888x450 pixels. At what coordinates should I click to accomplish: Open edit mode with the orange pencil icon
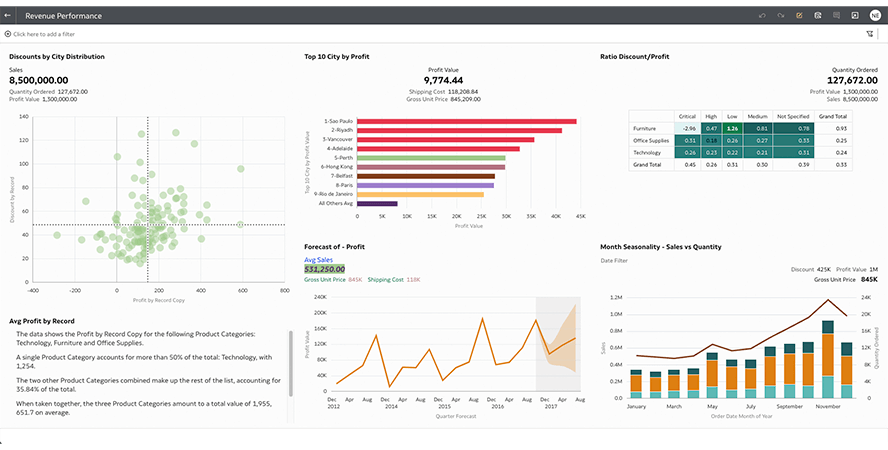click(799, 15)
